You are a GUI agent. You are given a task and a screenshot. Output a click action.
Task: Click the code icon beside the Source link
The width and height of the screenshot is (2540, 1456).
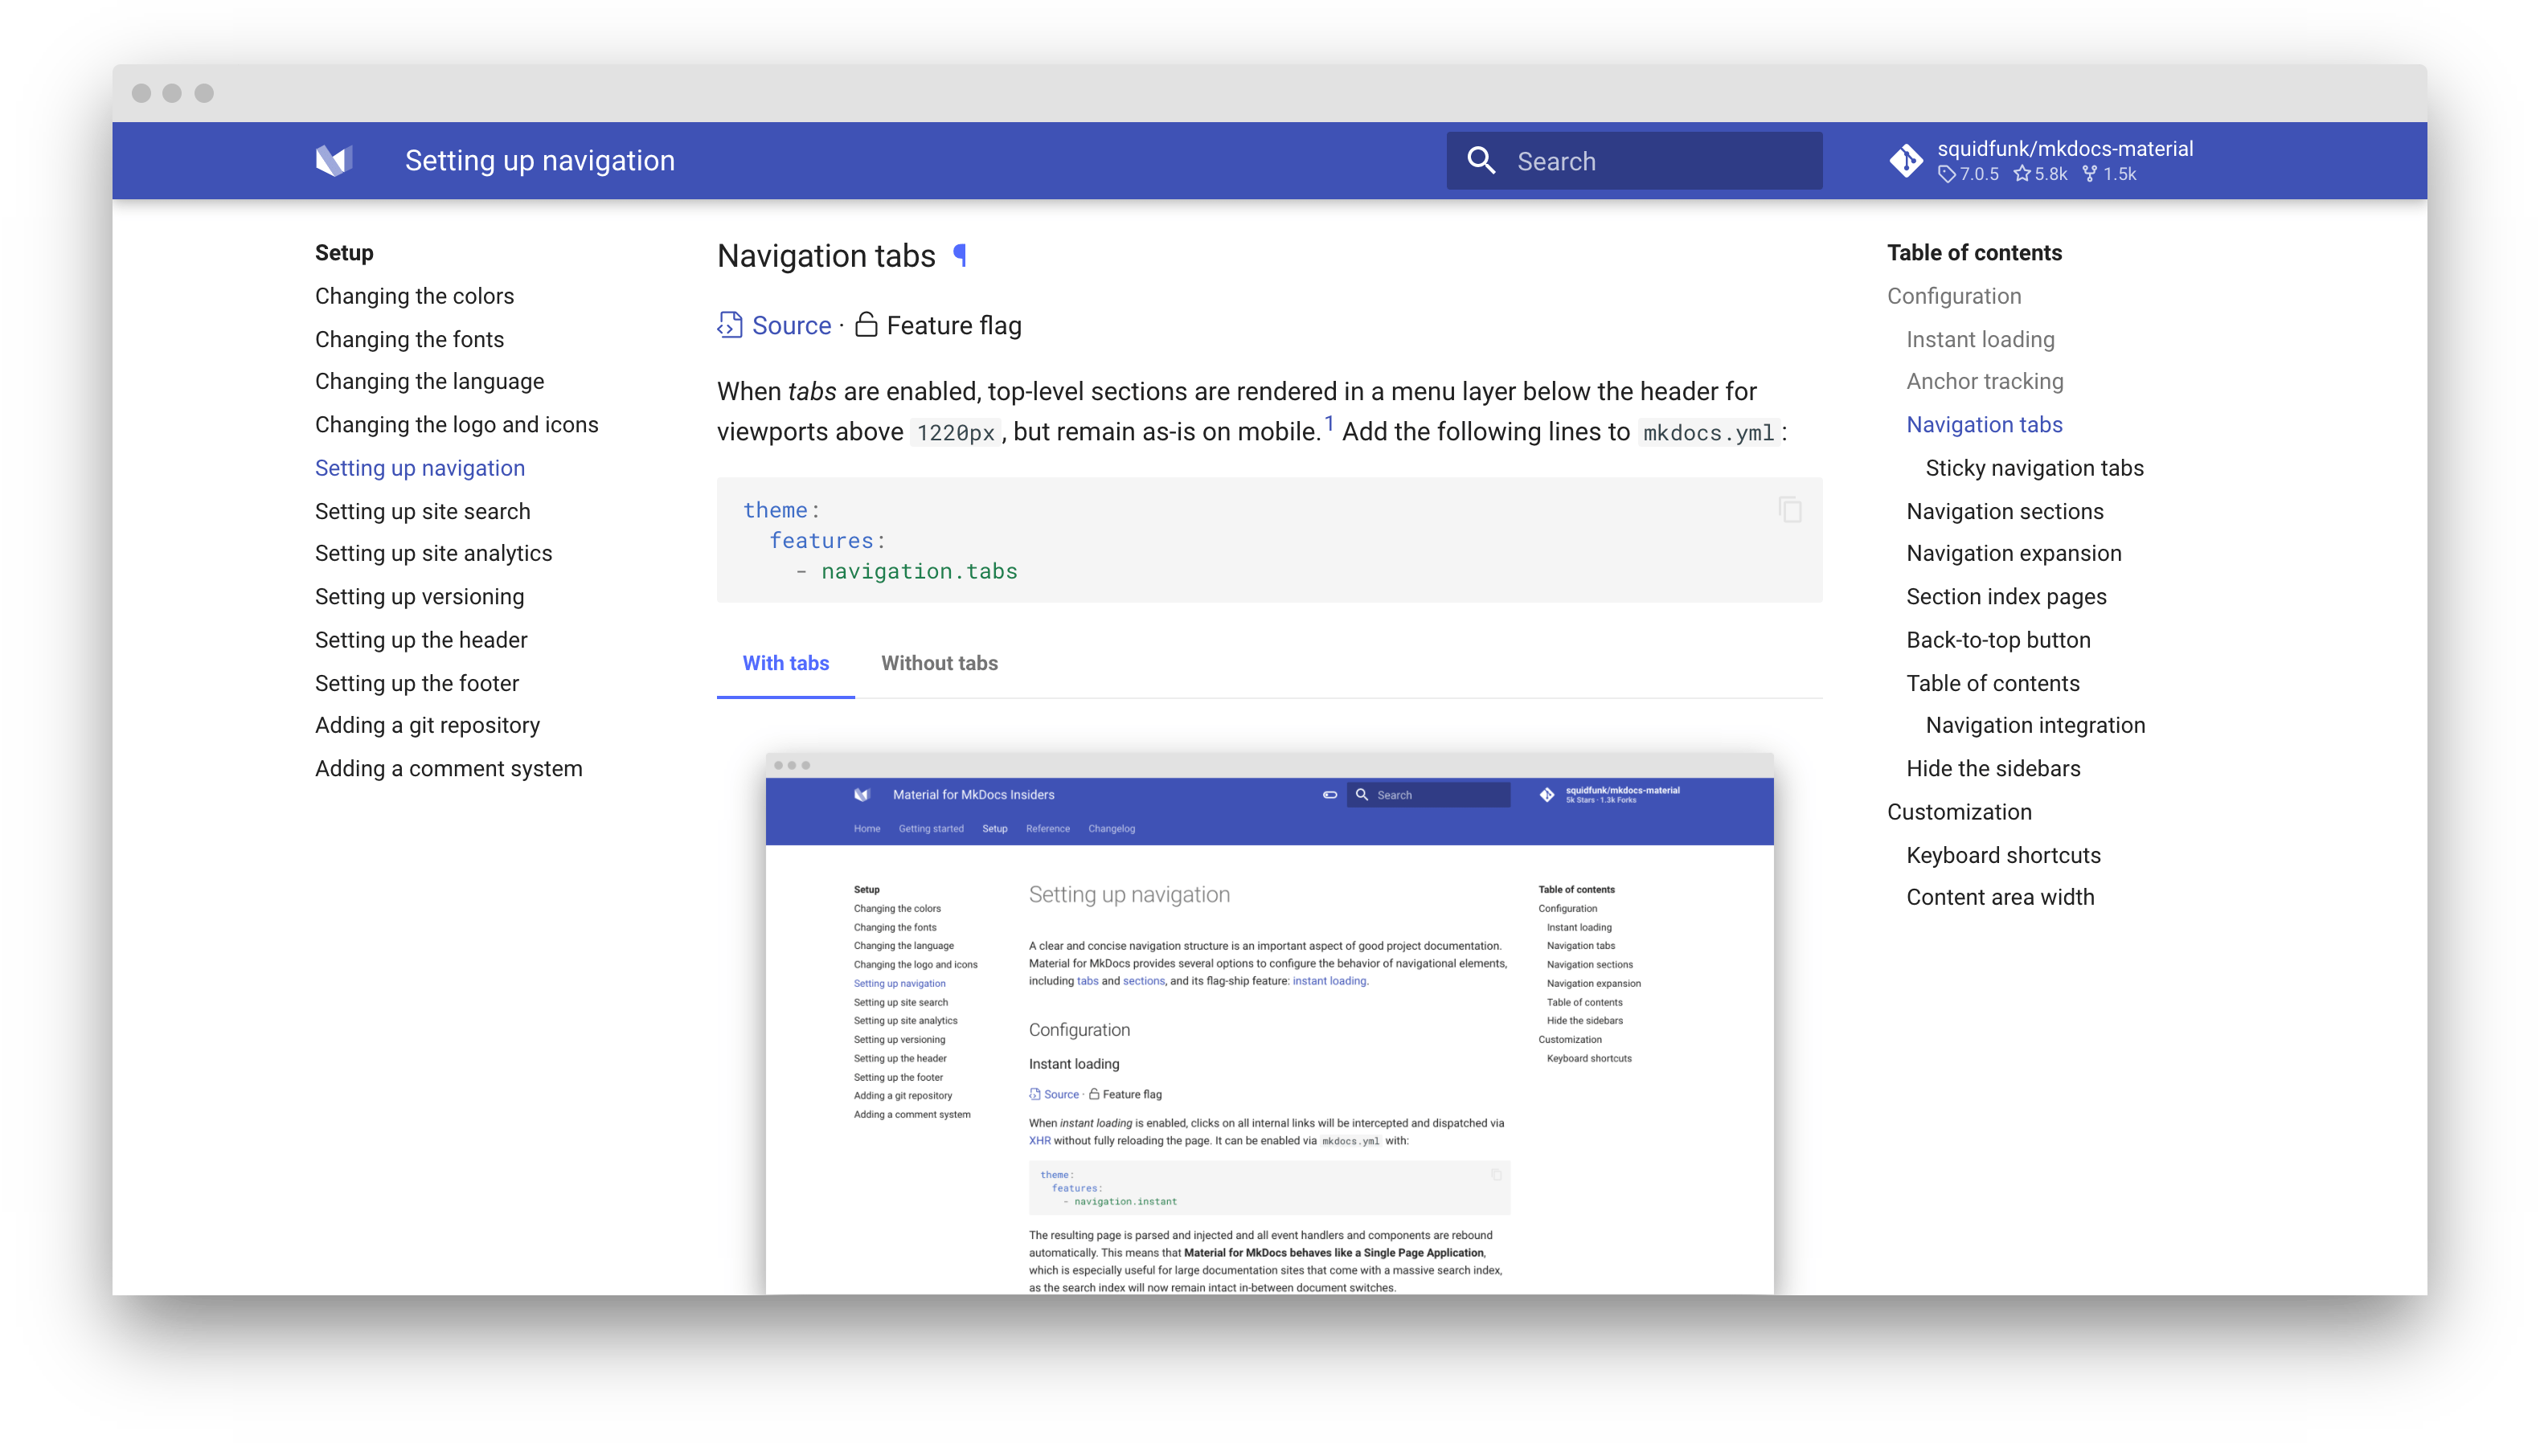click(x=730, y=325)
